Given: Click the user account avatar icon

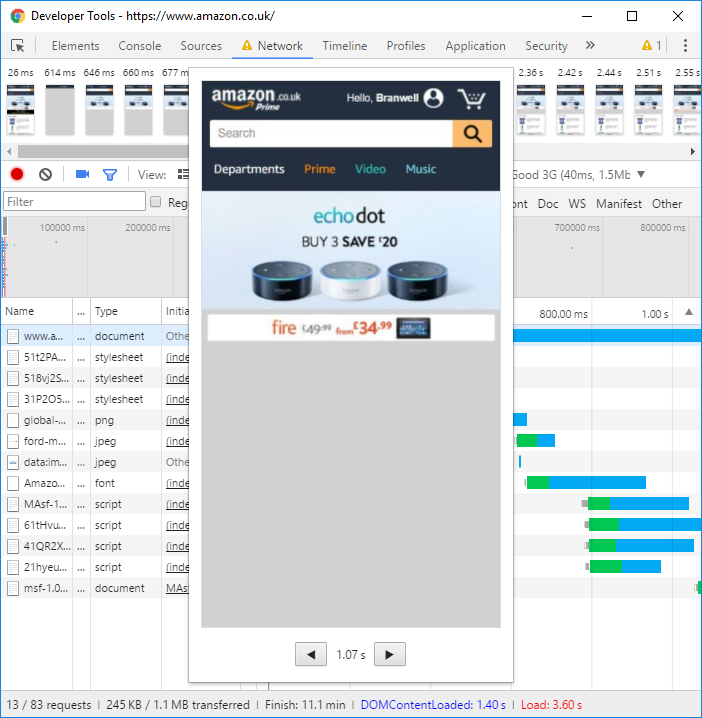Looking at the screenshot, I should point(433,98).
